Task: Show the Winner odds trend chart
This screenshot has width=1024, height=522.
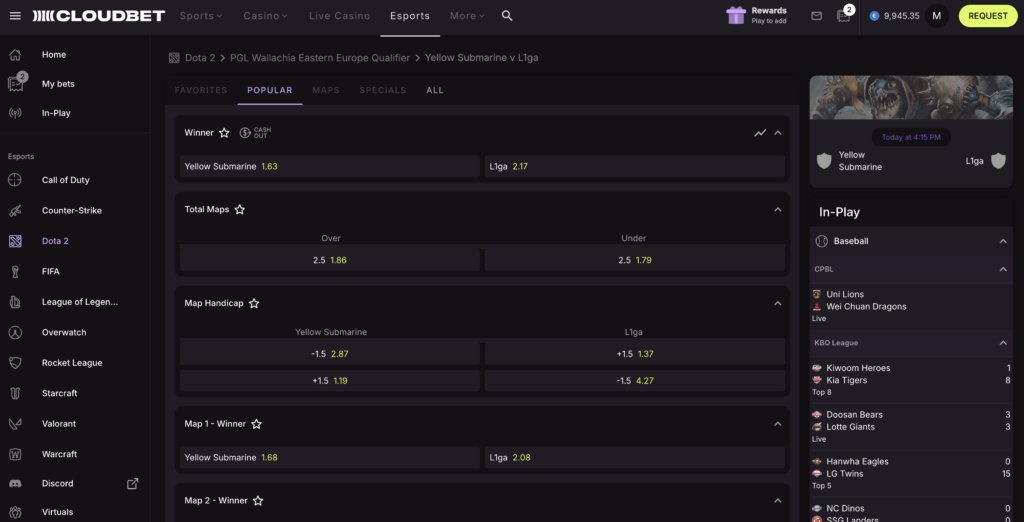Action: coord(760,133)
